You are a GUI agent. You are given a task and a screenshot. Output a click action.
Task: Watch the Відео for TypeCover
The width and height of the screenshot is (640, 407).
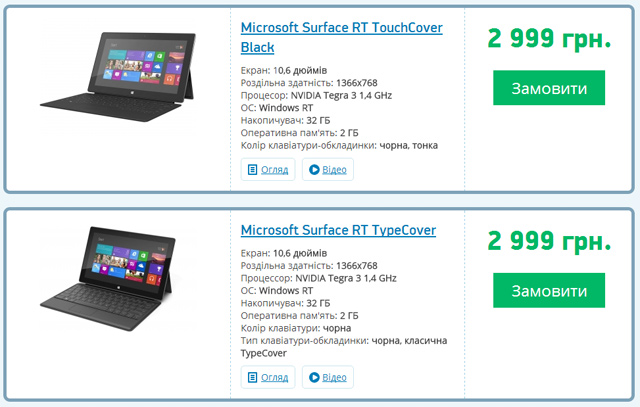[328, 377]
